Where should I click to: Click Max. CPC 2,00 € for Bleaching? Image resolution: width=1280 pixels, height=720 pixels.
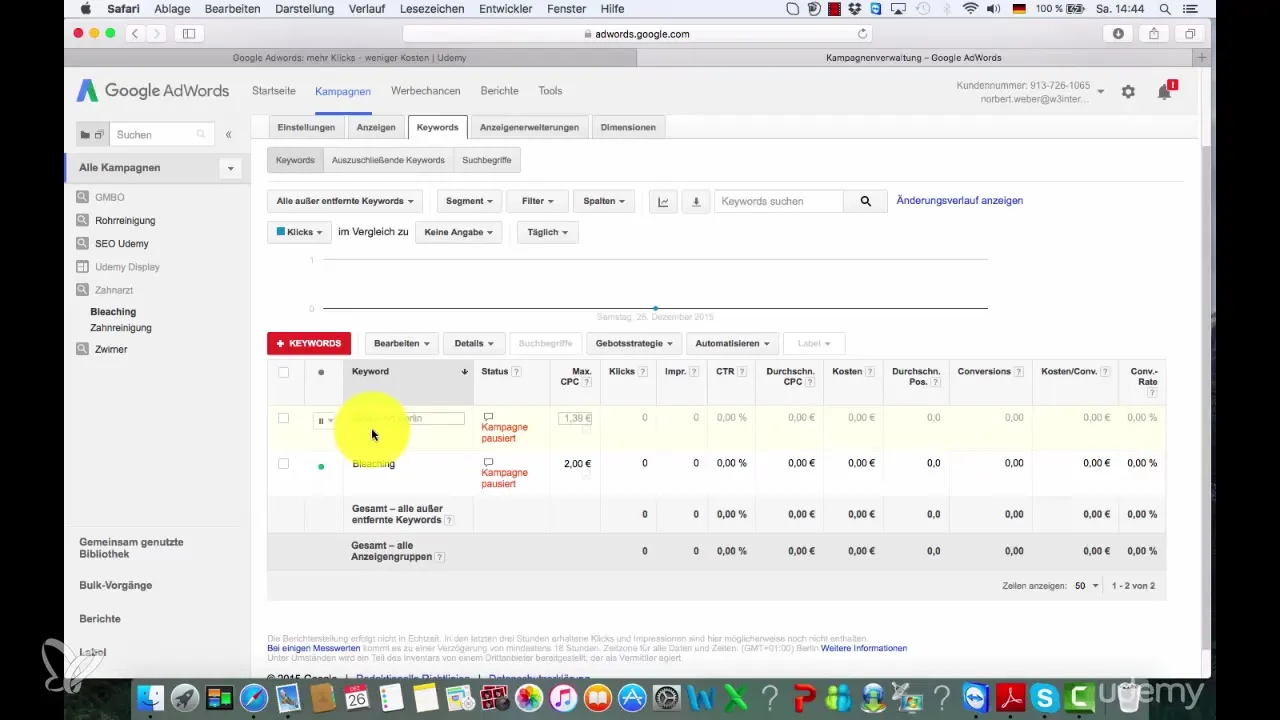point(577,464)
